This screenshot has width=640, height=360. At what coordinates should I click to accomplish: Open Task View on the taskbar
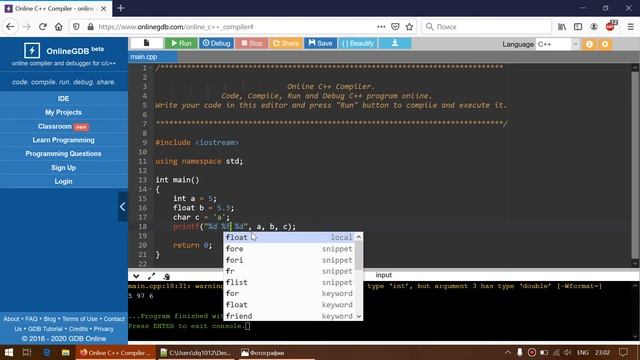pyautogui.click(x=27, y=353)
